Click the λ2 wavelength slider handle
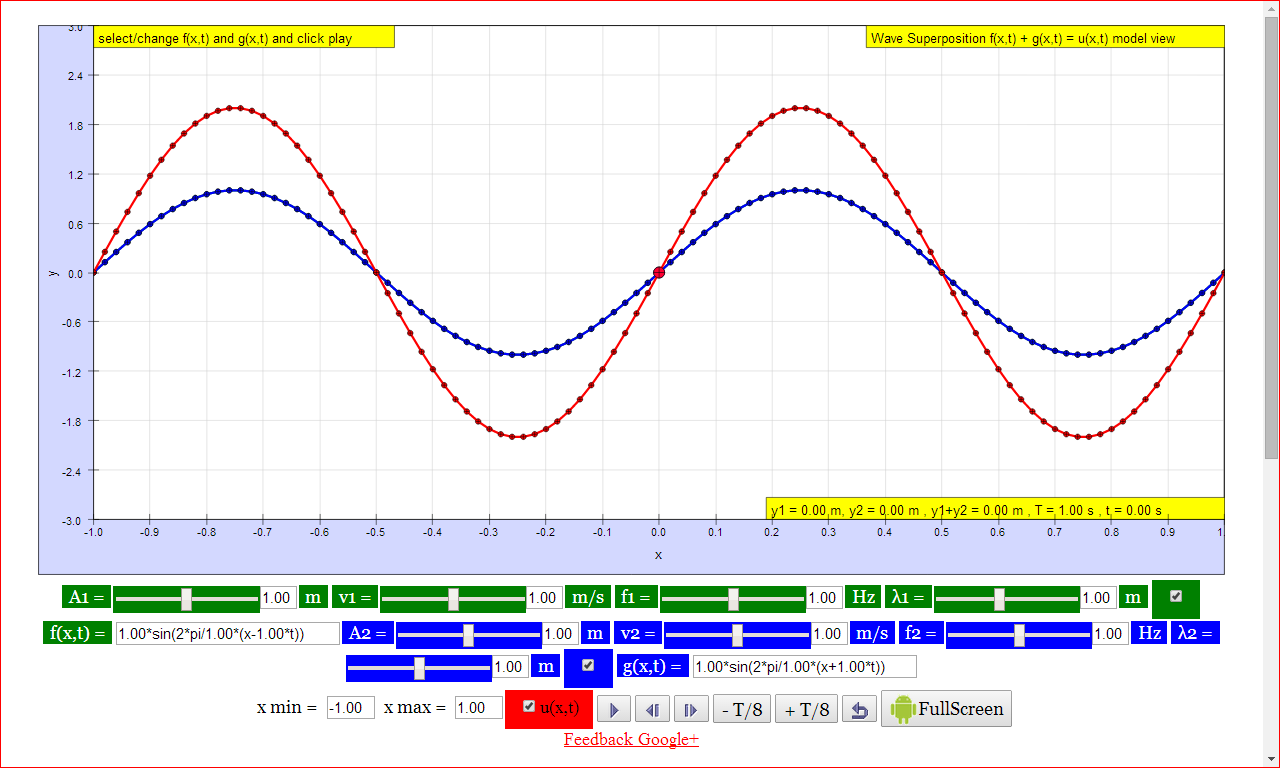The image size is (1280, 768). [x=419, y=666]
